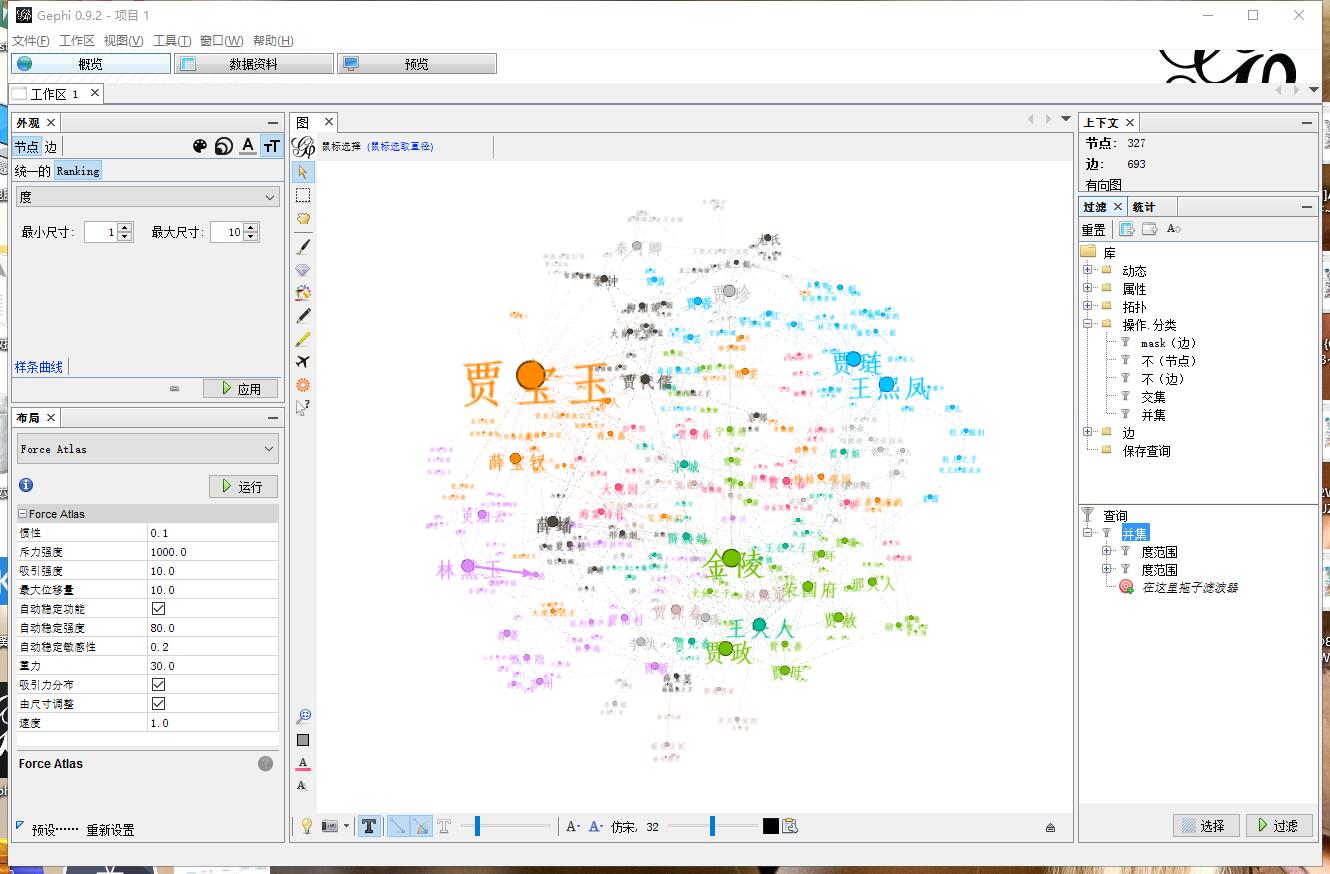The width and height of the screenshot is (1330, 874).
Task: Select the mouse pointer selection tool
Action: click(303, 172)
